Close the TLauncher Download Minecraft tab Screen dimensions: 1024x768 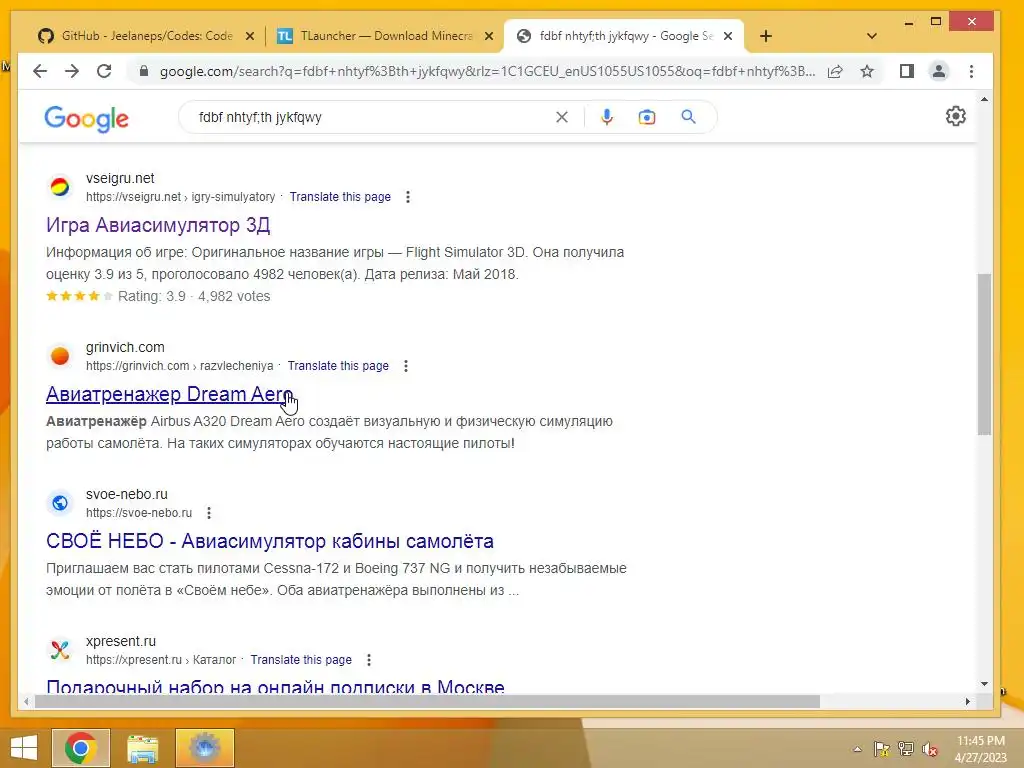point(488,37)
